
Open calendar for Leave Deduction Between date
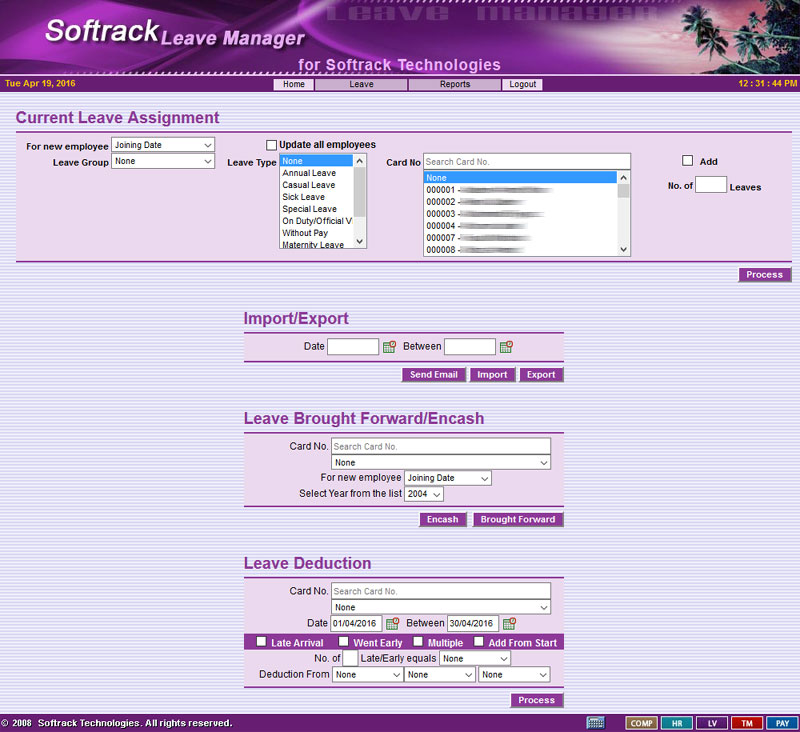pos(509,623)
